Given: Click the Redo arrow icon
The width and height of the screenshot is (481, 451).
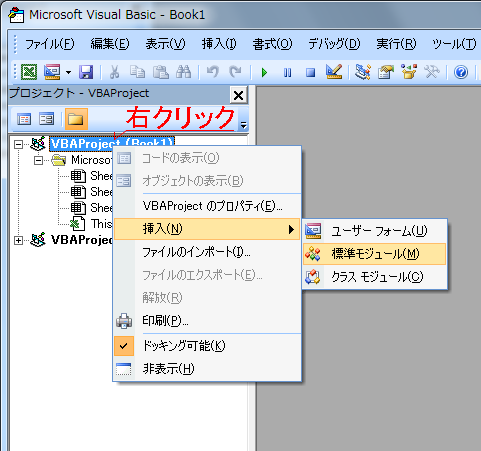Looking at the screenshot, I should 235,72.
